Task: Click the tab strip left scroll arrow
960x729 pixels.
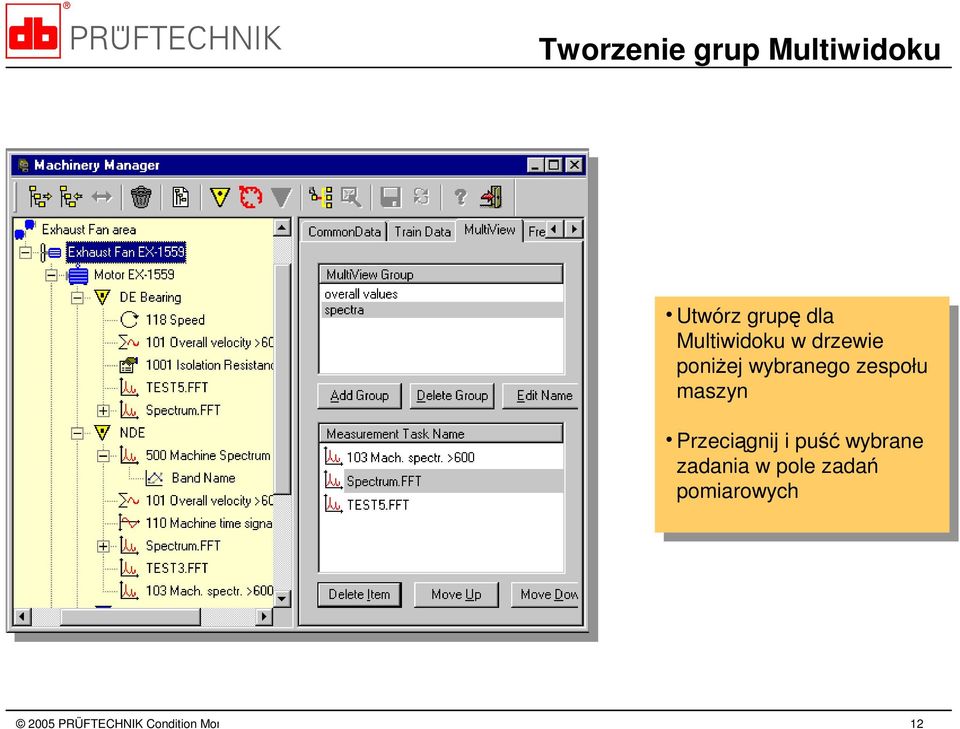Action: (x=555, y=229)
